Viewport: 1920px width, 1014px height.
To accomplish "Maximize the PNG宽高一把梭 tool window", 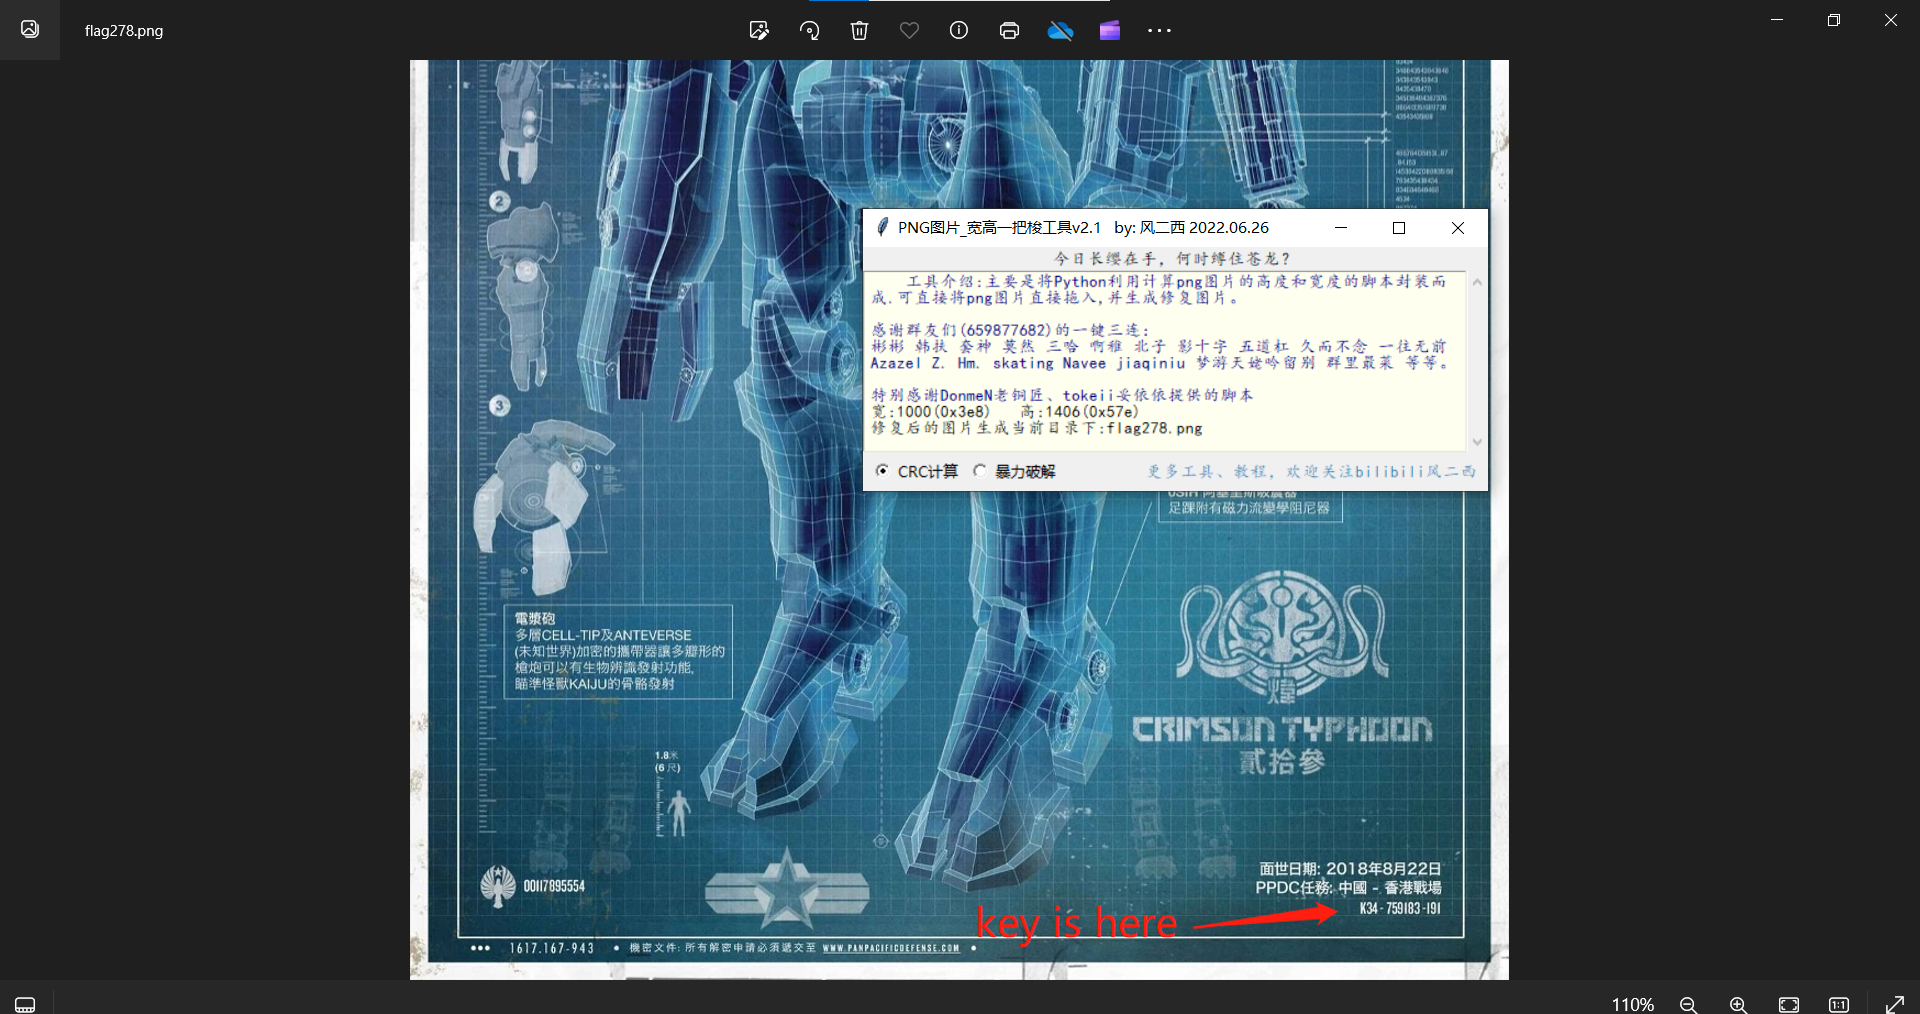I will click(x=1399, y=228).
